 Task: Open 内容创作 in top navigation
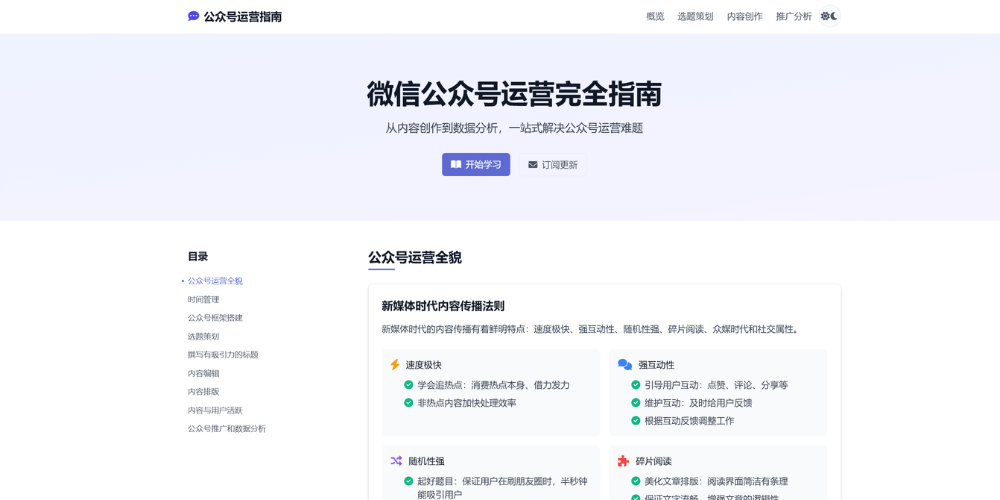[745, 17]
